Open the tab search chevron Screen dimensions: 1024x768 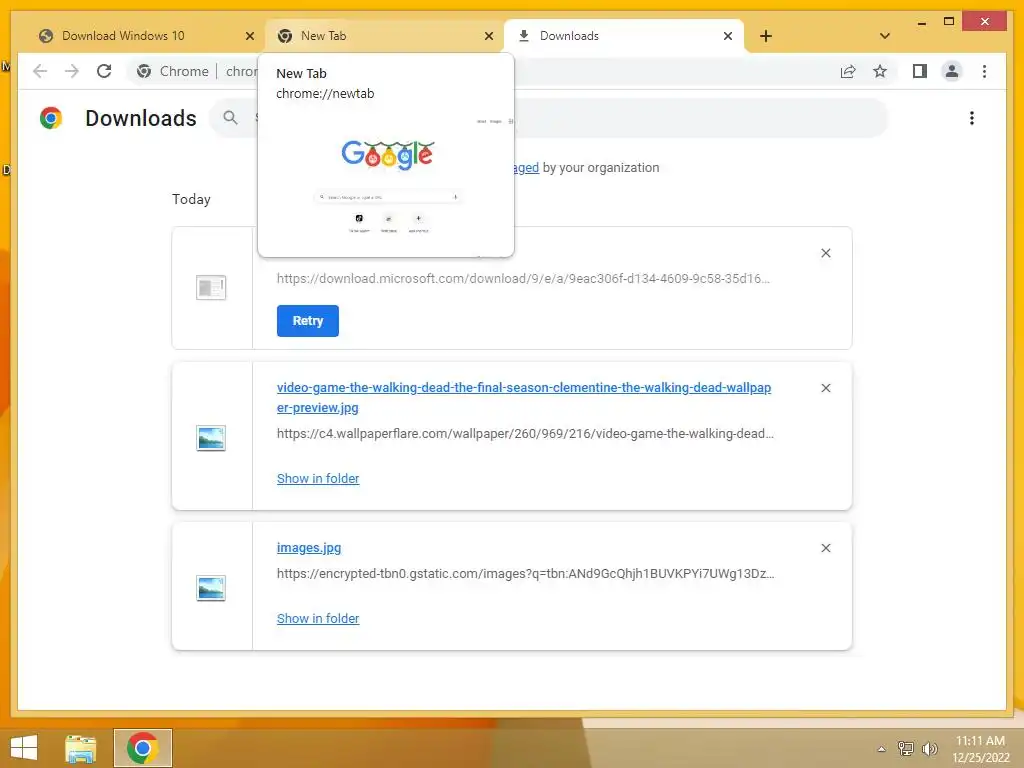coord(884,36)
